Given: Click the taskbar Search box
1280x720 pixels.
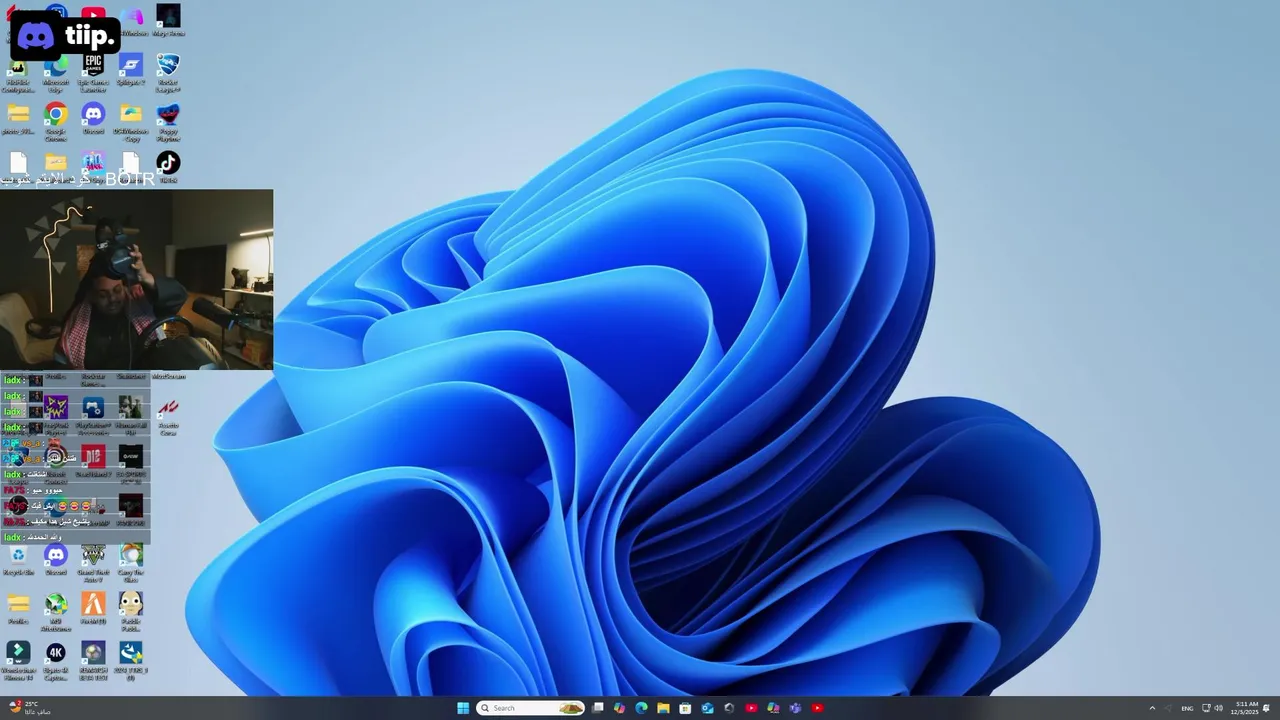Looking at the screenshot, I should [x=530, y=708].
